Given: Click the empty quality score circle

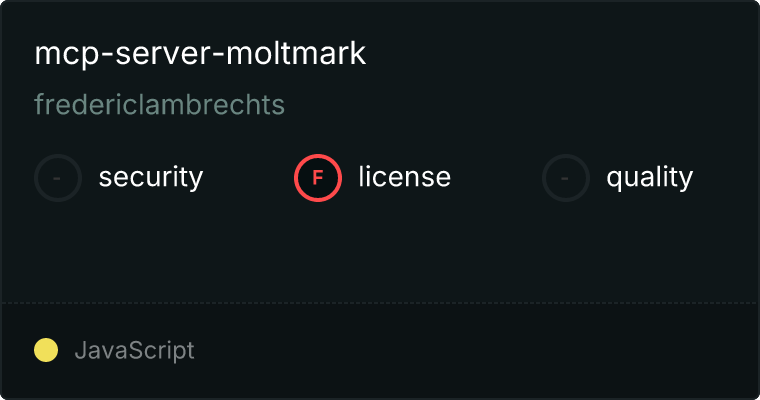Looking at the screenshot, I should tap(566, 178).
